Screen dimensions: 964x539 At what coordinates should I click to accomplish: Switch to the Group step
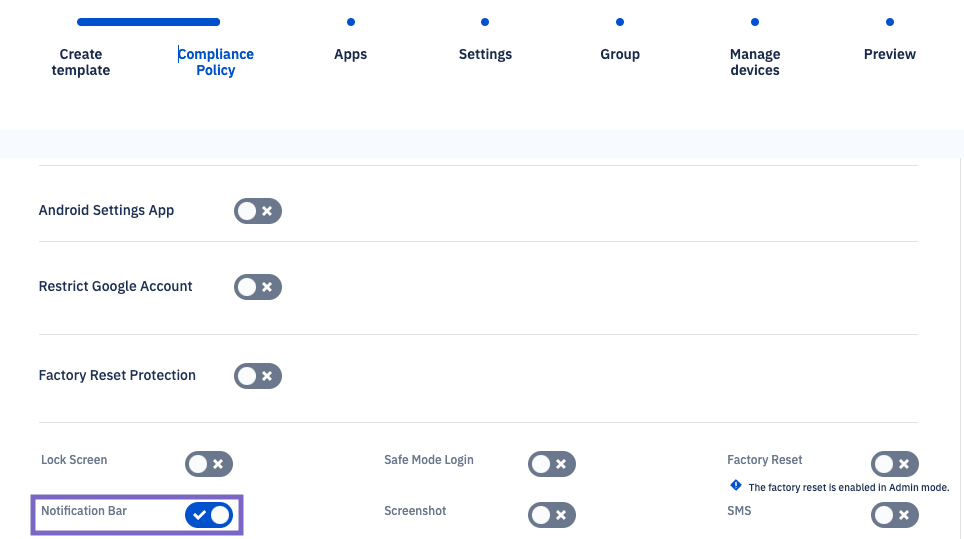[620, 54]
